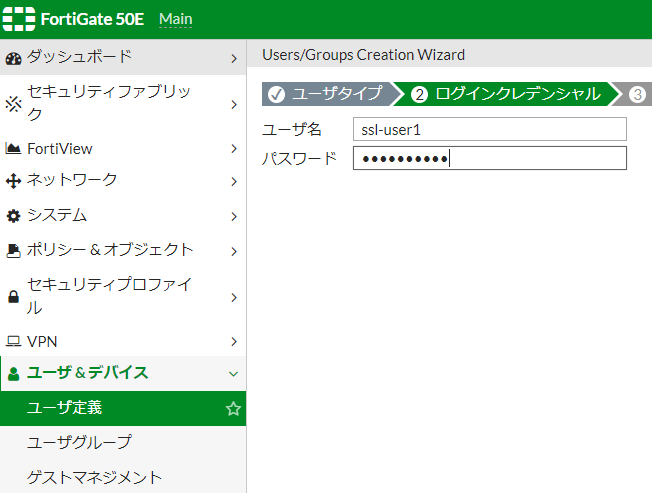Click the Security Fabric icon
The height and width of the screenshot is (493, 652).
point(13,104)
